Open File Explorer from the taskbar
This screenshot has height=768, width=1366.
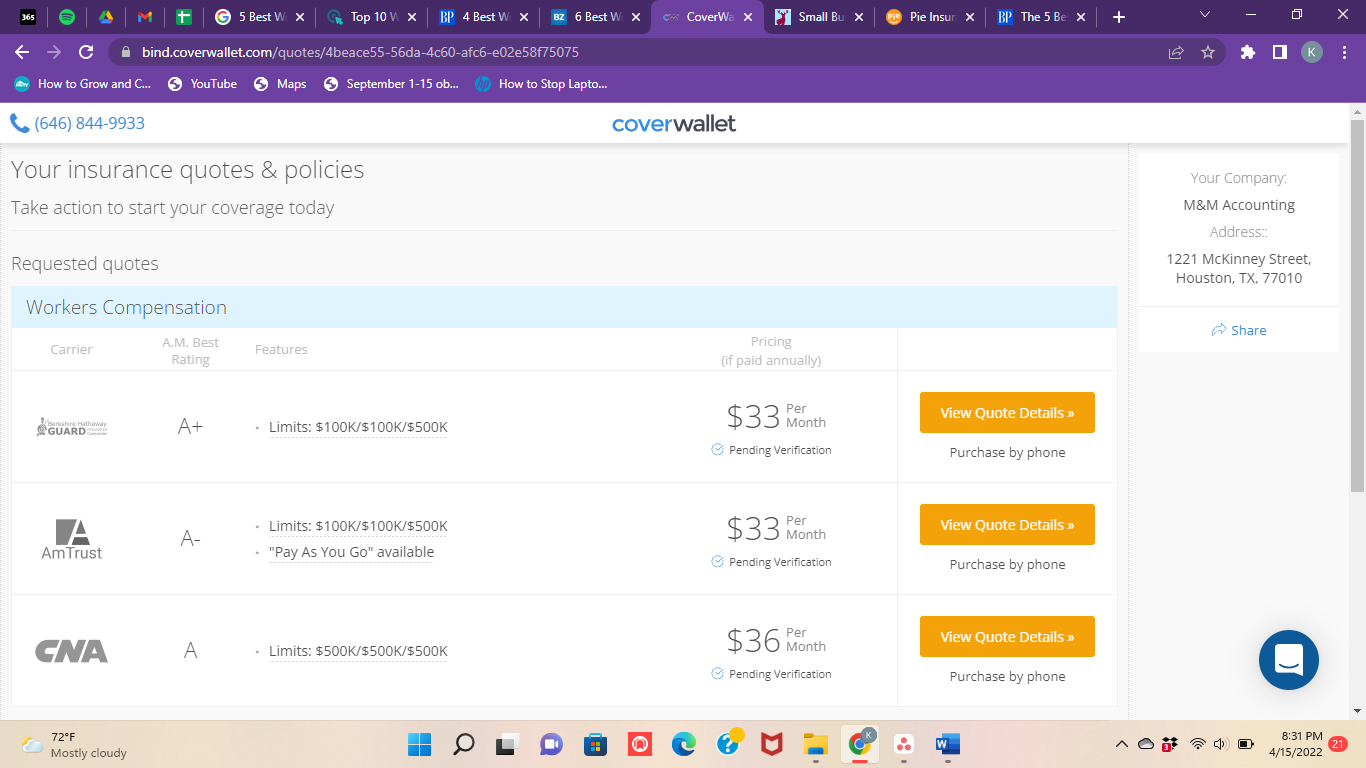(815, 744)
